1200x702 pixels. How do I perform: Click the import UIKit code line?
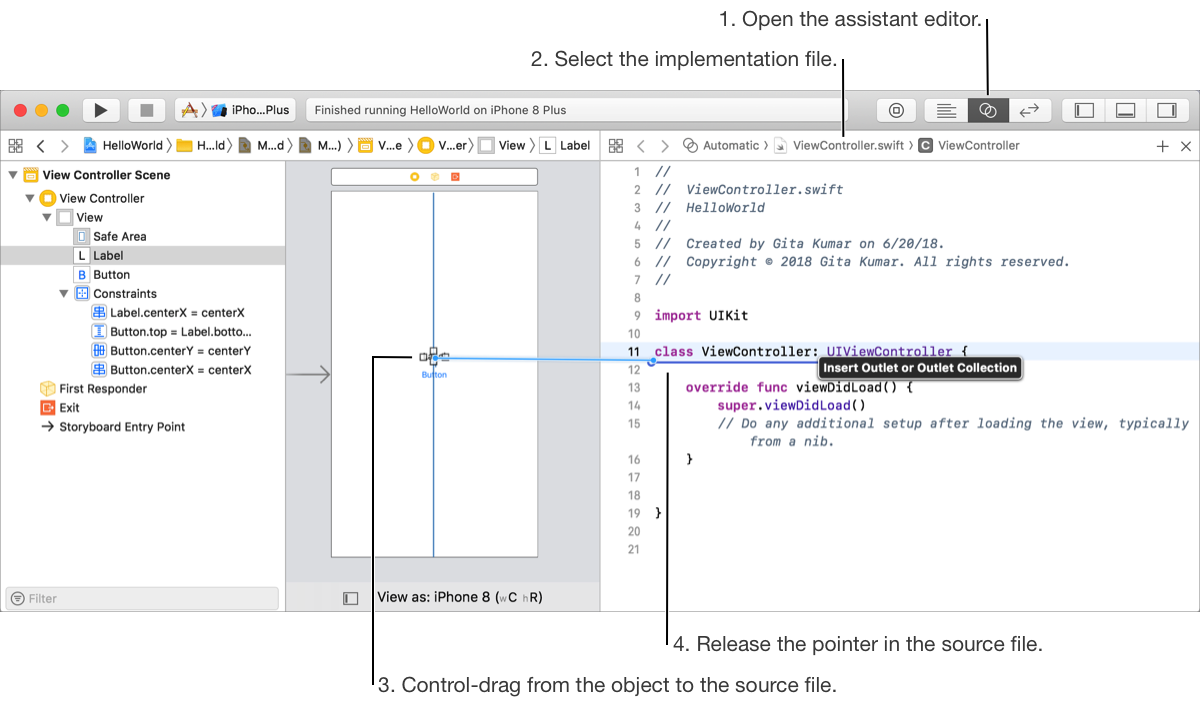pyautogui.click(x=701, y=316)
